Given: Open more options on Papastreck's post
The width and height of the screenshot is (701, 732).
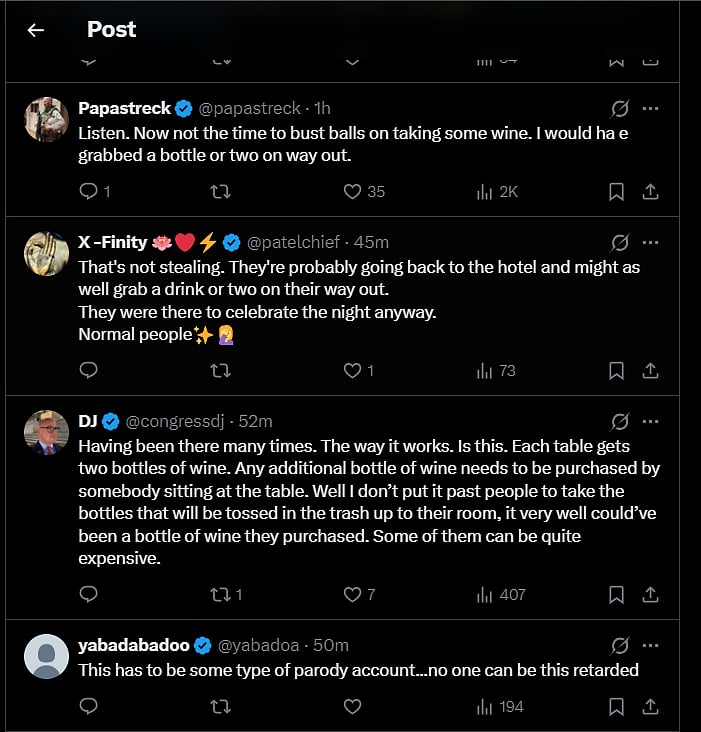Looking at the screenshot, I should click(x=650, y=108).
